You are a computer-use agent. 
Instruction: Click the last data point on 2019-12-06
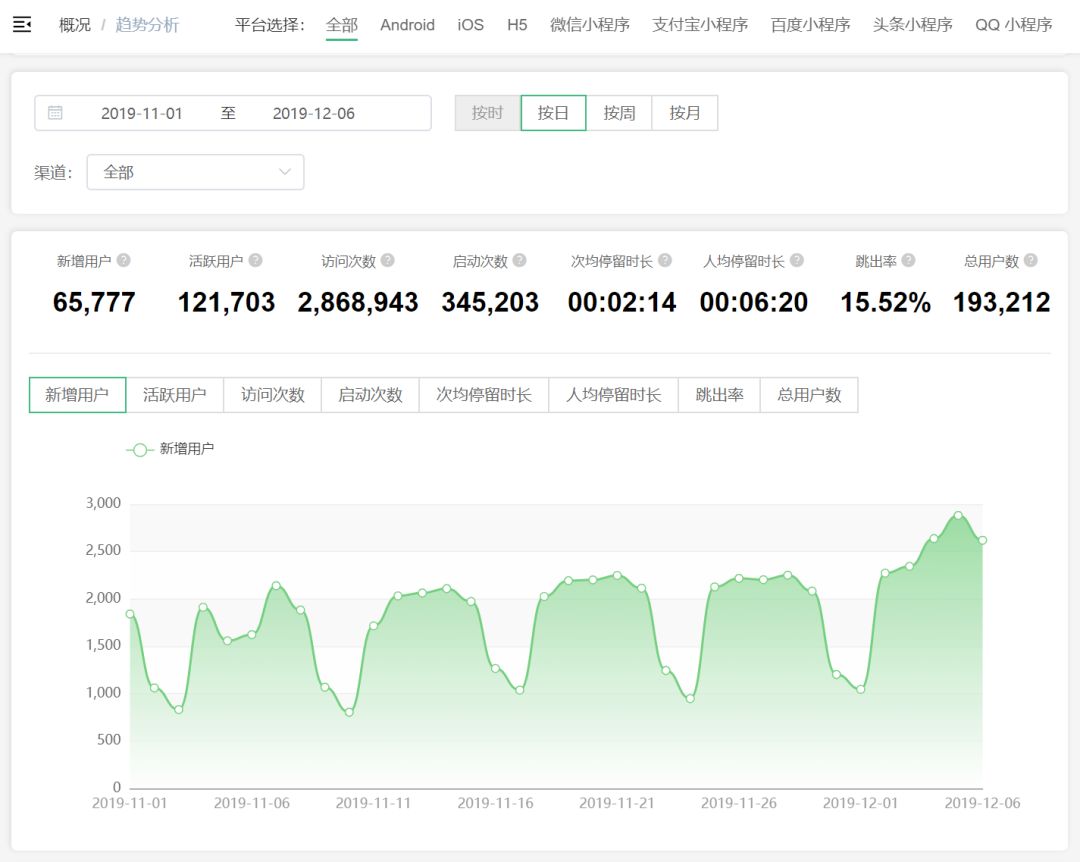[982, 540]
